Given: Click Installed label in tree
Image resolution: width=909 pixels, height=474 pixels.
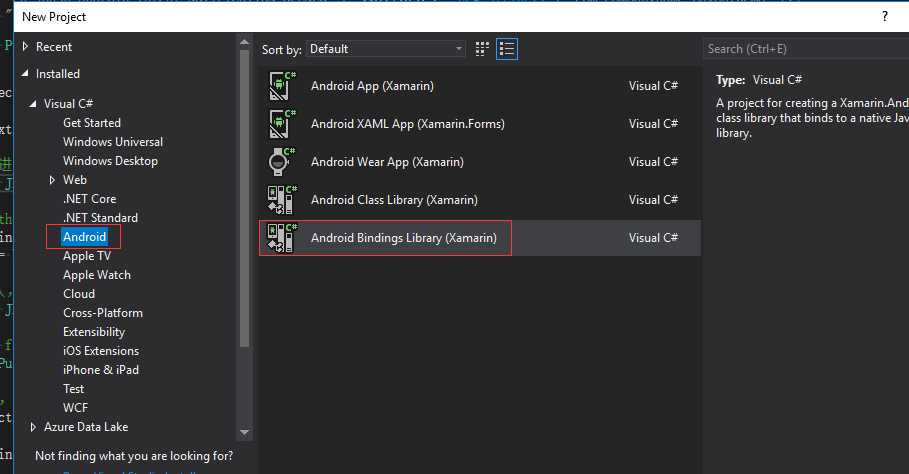Looking at the screenshot, I should pyautogui.click(x=57, y=74).
